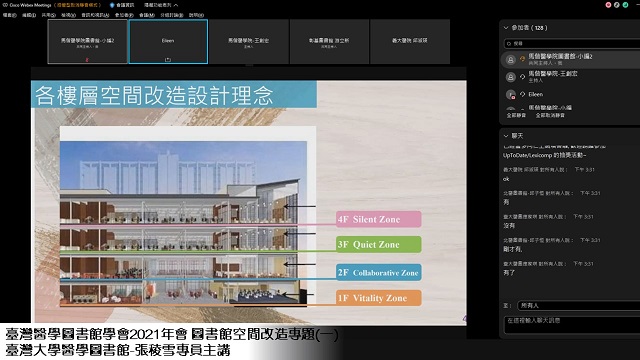Select 馬偕醫學院-王劍宏 participant row
This screenshot has width=640, height=360.
click(x=571, y=77)
